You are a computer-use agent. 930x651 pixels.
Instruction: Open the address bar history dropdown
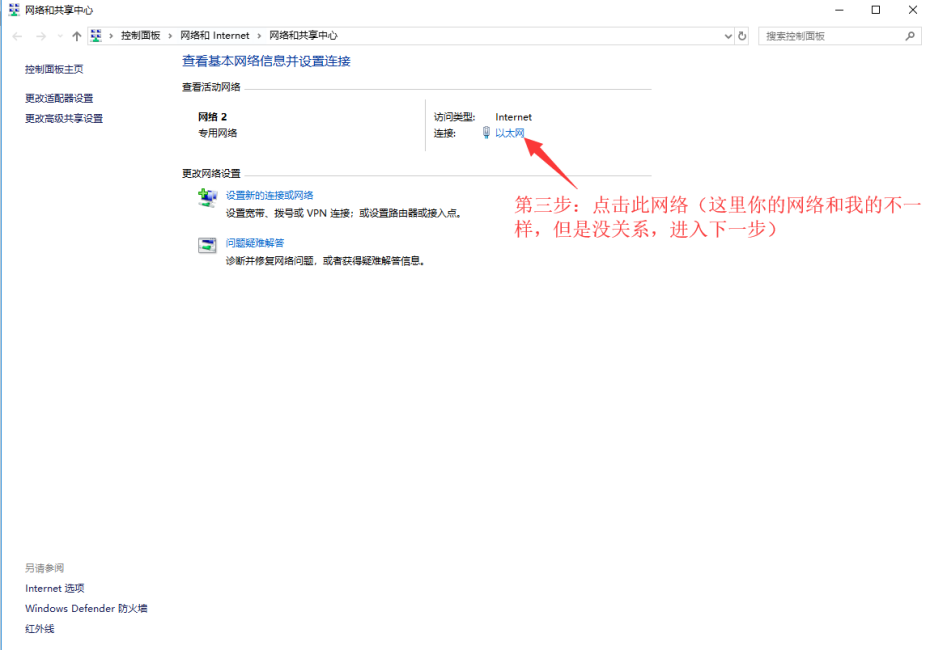click(x=727, y=35)
